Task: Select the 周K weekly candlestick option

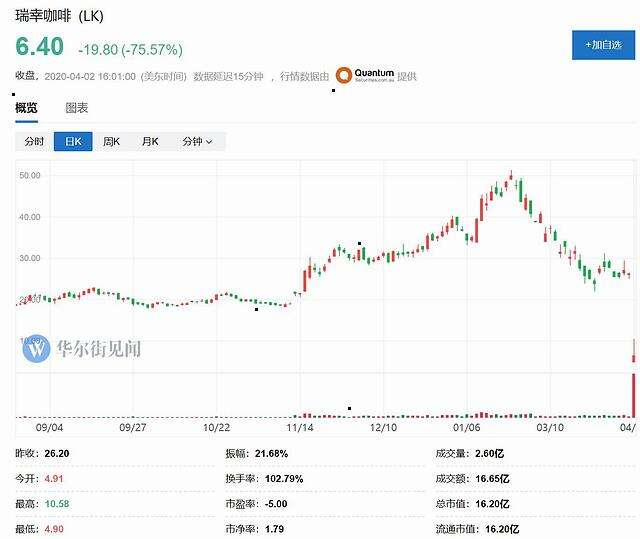Action: coord(111,142)
